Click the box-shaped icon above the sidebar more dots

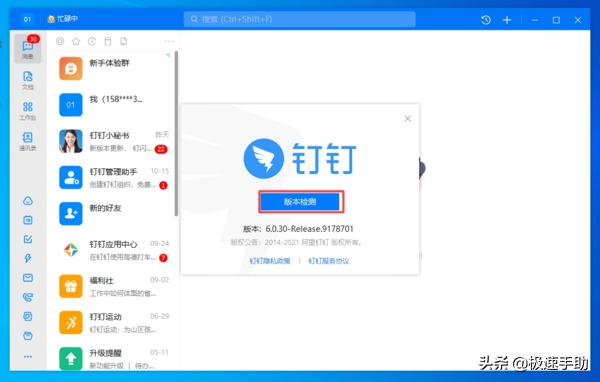[28, 336]
